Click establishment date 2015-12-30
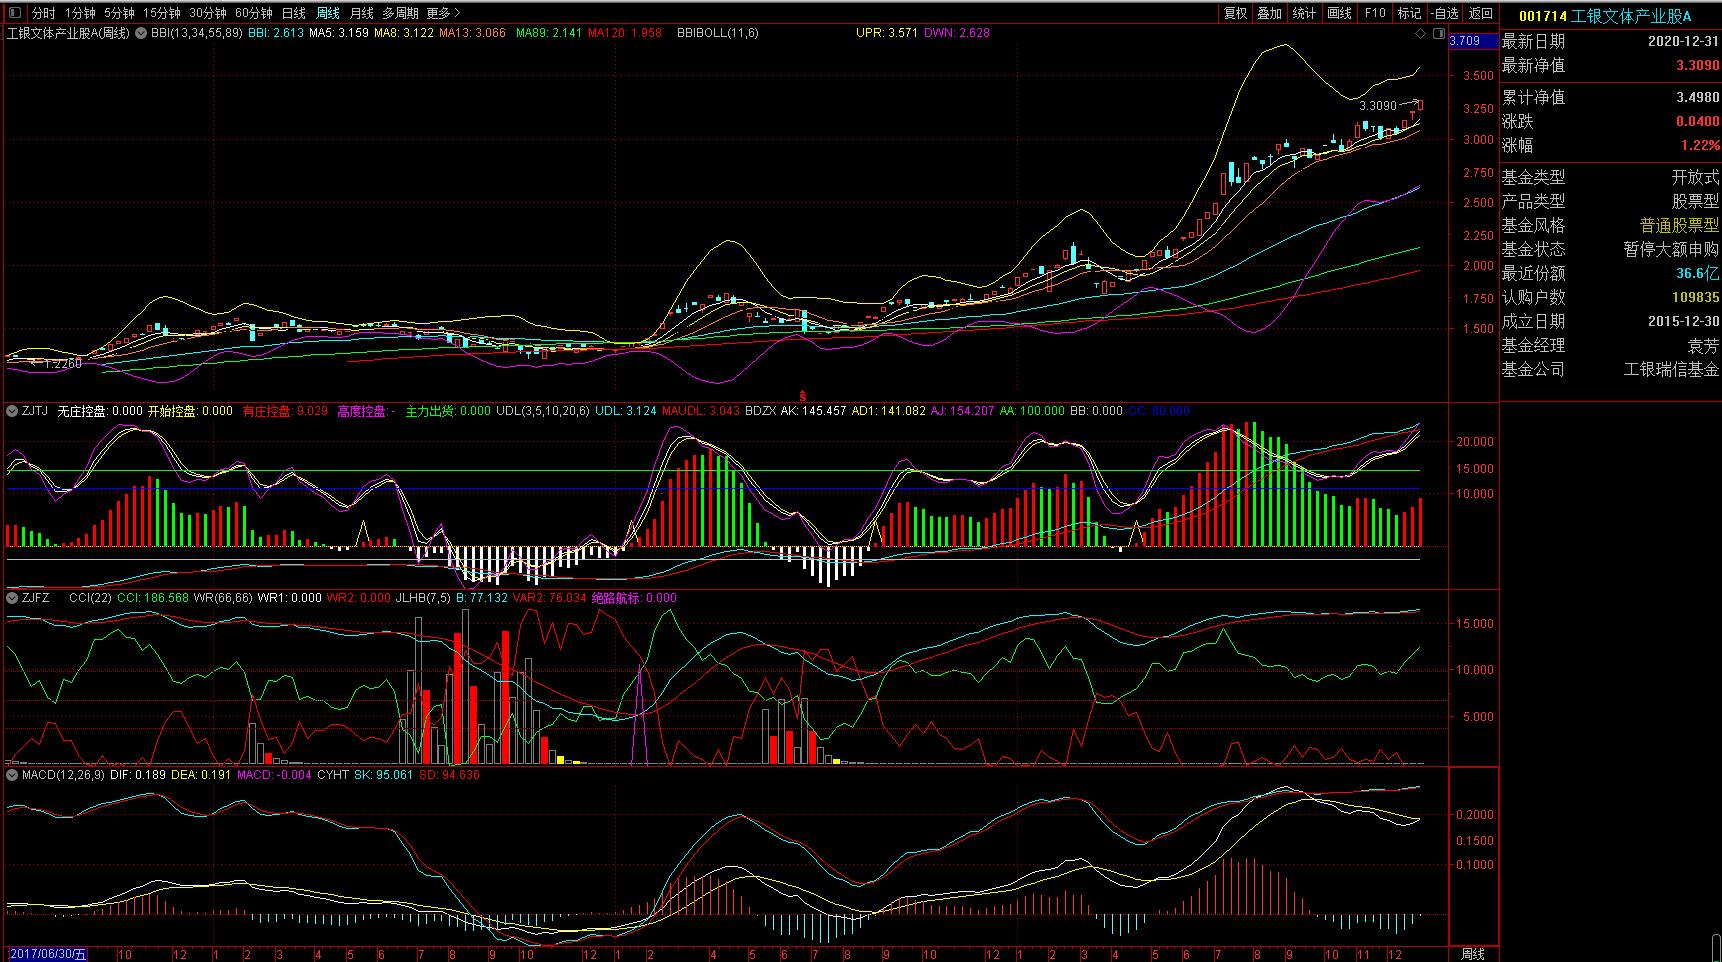 1684,322
